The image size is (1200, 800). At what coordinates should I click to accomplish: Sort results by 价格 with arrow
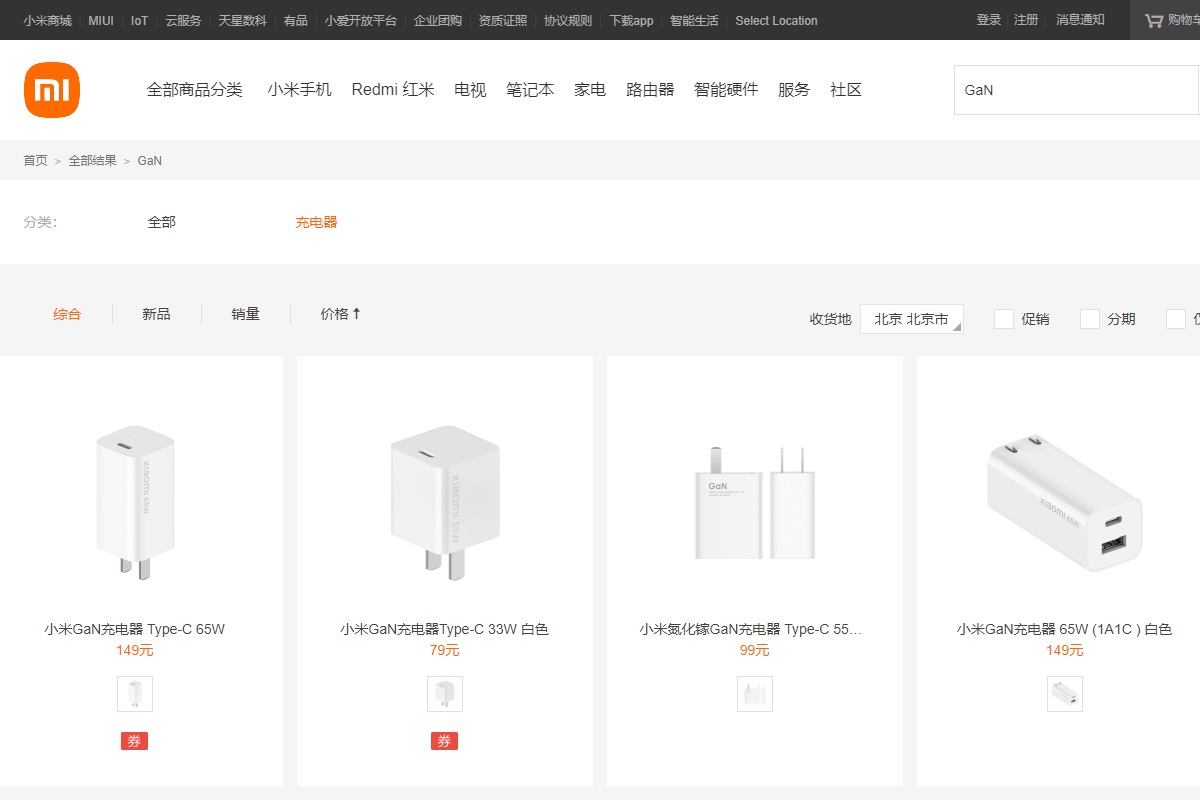coord(340,314)
